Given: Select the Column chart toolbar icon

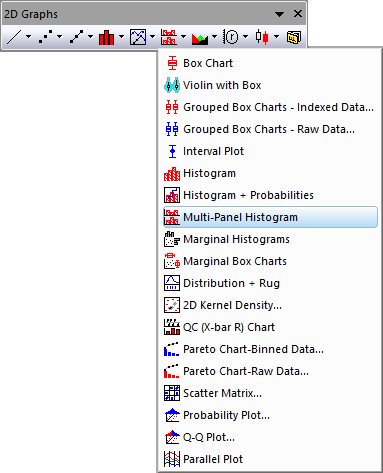Looking at the screenshot, I should pyautogui.click(x=107, y=37).
